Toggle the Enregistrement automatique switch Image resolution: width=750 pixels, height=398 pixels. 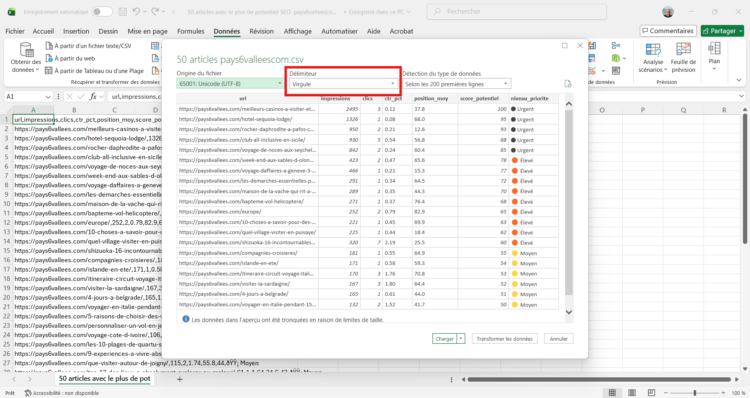(102, 11)
